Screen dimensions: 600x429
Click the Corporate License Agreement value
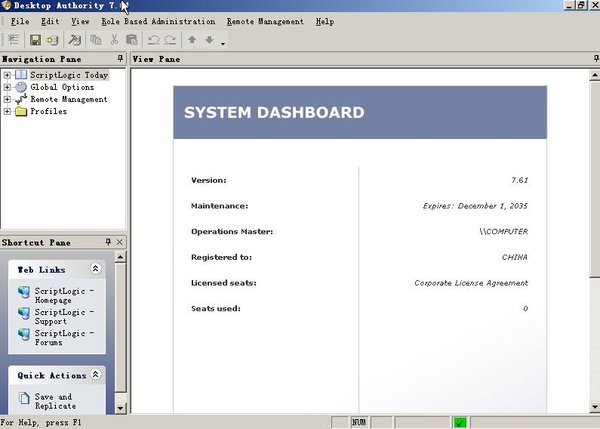(x=471, y=283)
